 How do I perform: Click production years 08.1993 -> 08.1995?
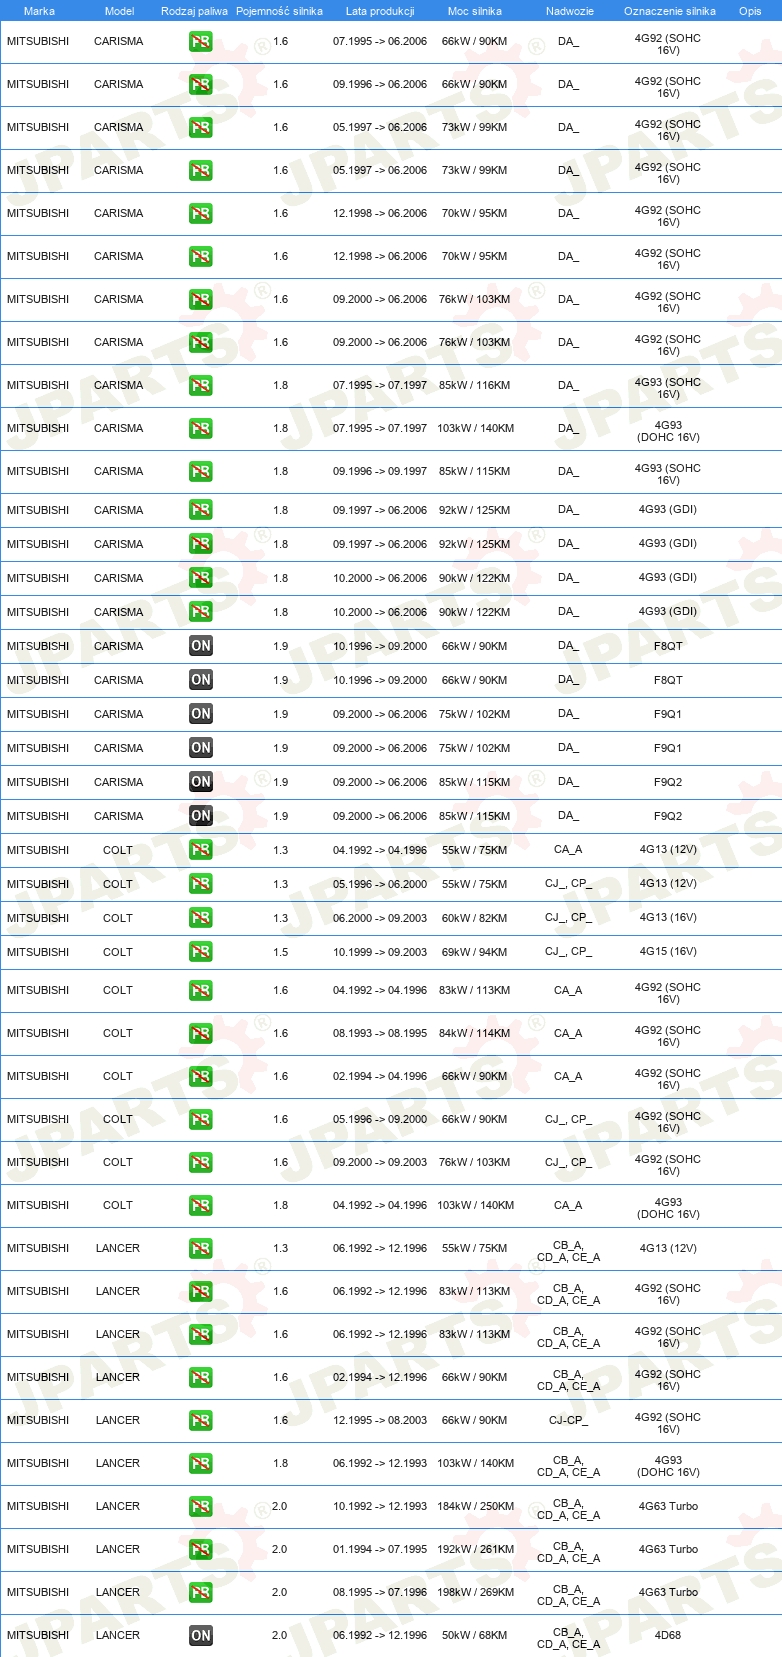380,1033
